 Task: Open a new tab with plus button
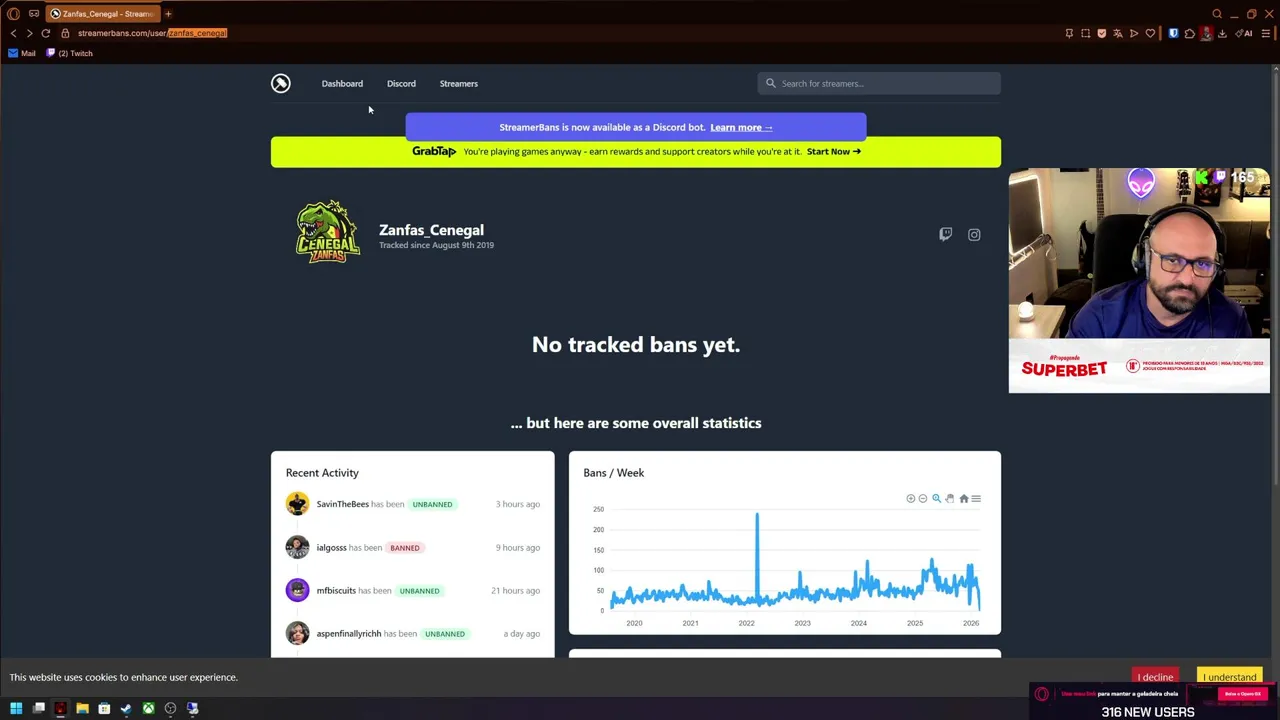[x=168, y=14]
